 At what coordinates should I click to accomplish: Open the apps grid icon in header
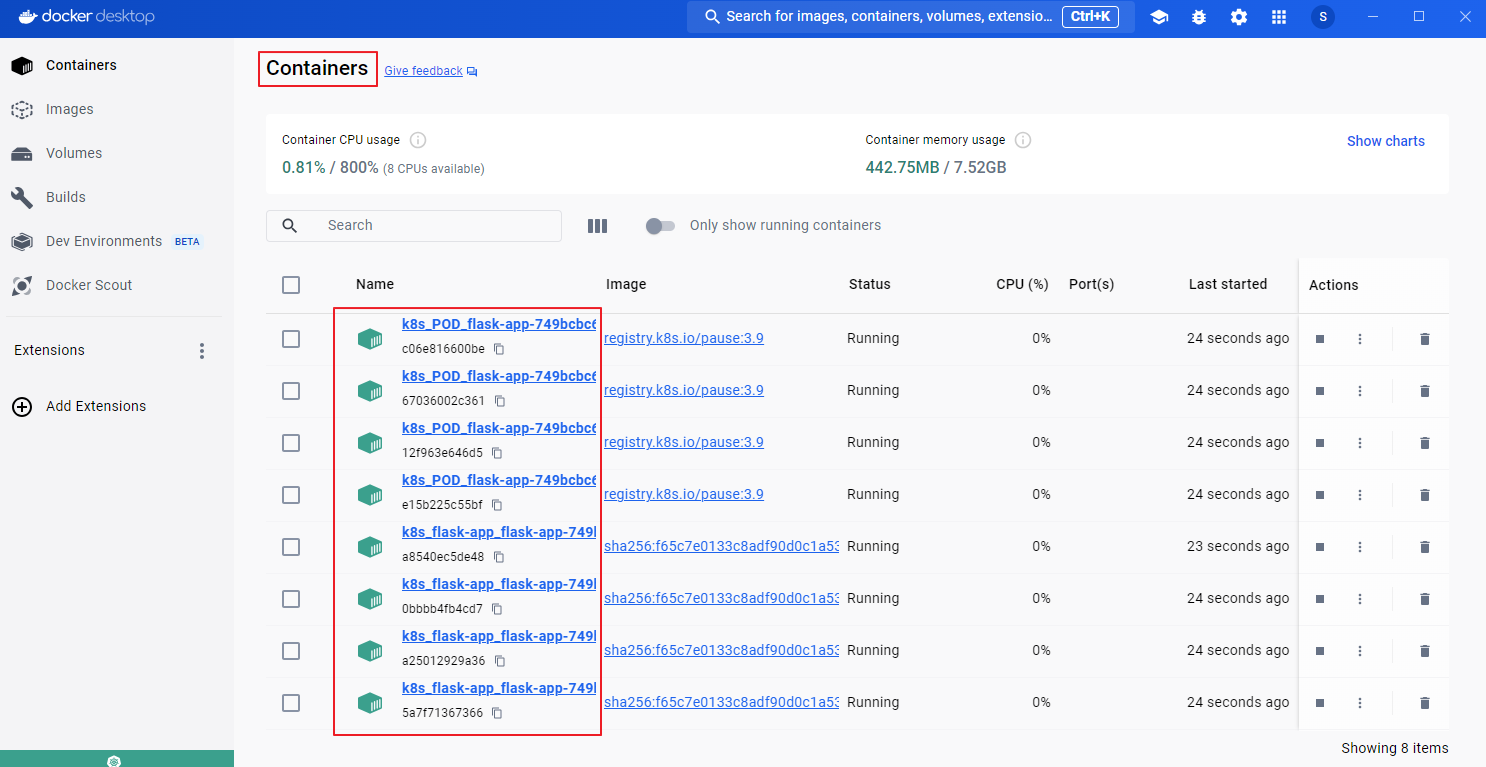(x=1279, y=17)
